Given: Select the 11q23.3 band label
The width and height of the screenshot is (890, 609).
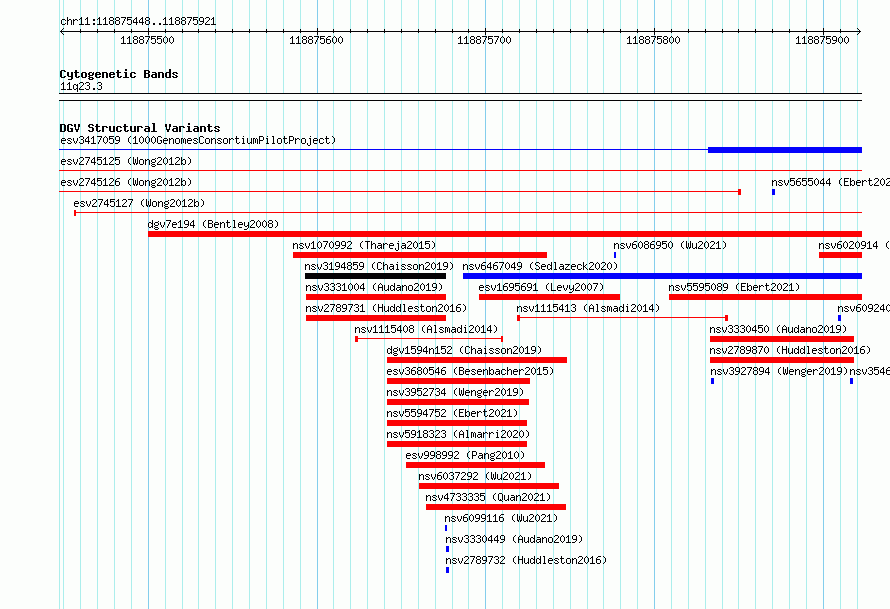Looking at the screenshot, I should (x=81, y=86).
